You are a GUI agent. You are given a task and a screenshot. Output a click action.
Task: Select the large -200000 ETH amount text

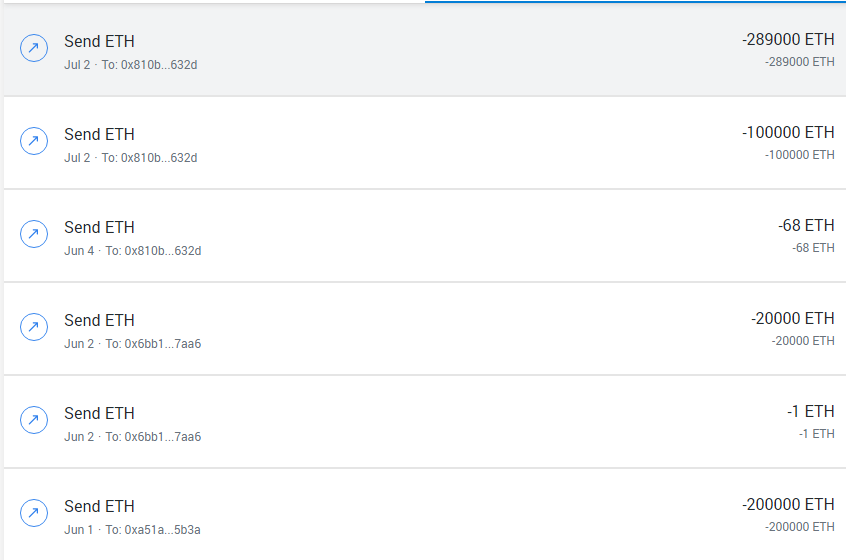coord(788,505)
